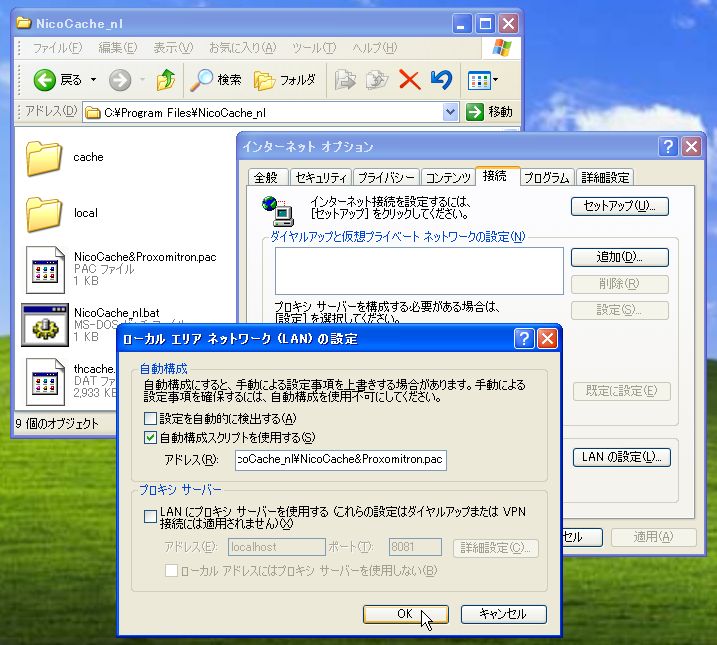Uncheck use automatic configuration script (自動構成スクリプトを使用する)

coord(150,437)
